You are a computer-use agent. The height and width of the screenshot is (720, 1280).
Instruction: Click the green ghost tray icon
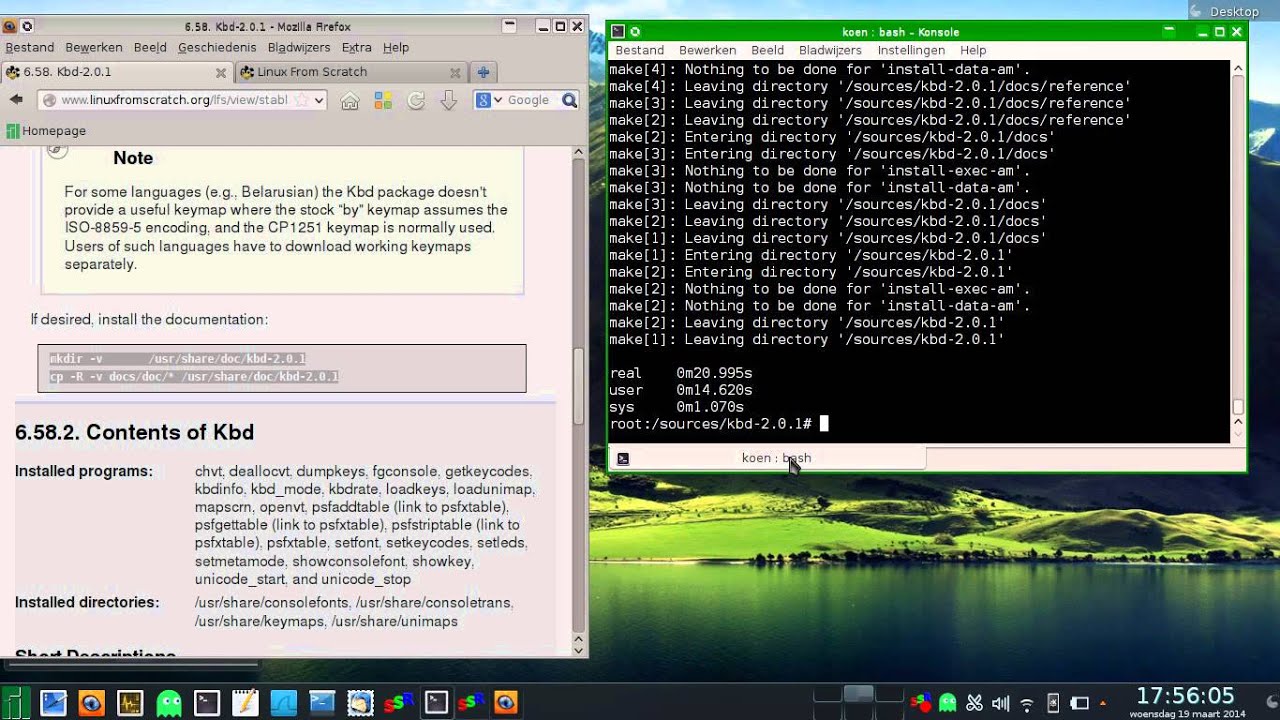948,703
